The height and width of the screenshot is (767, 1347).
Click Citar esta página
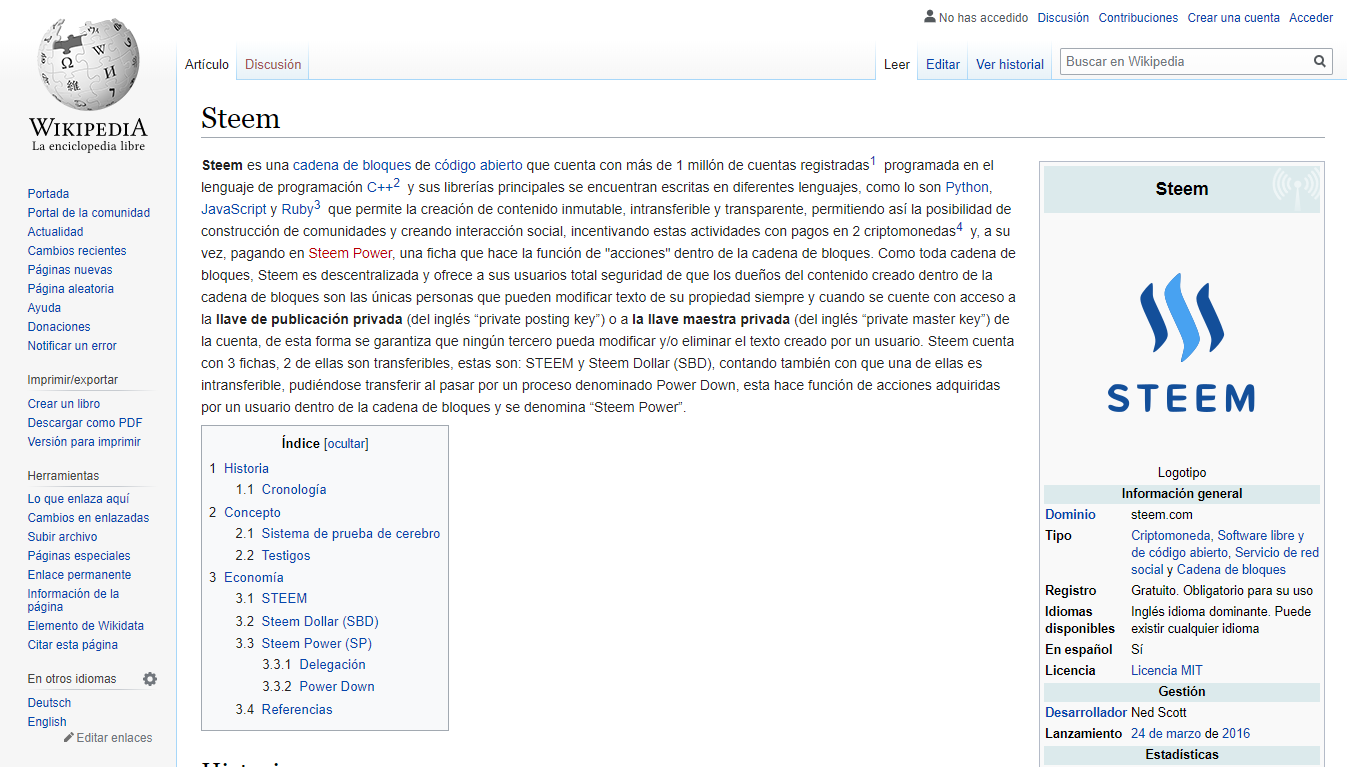click(x=72, y=645)
